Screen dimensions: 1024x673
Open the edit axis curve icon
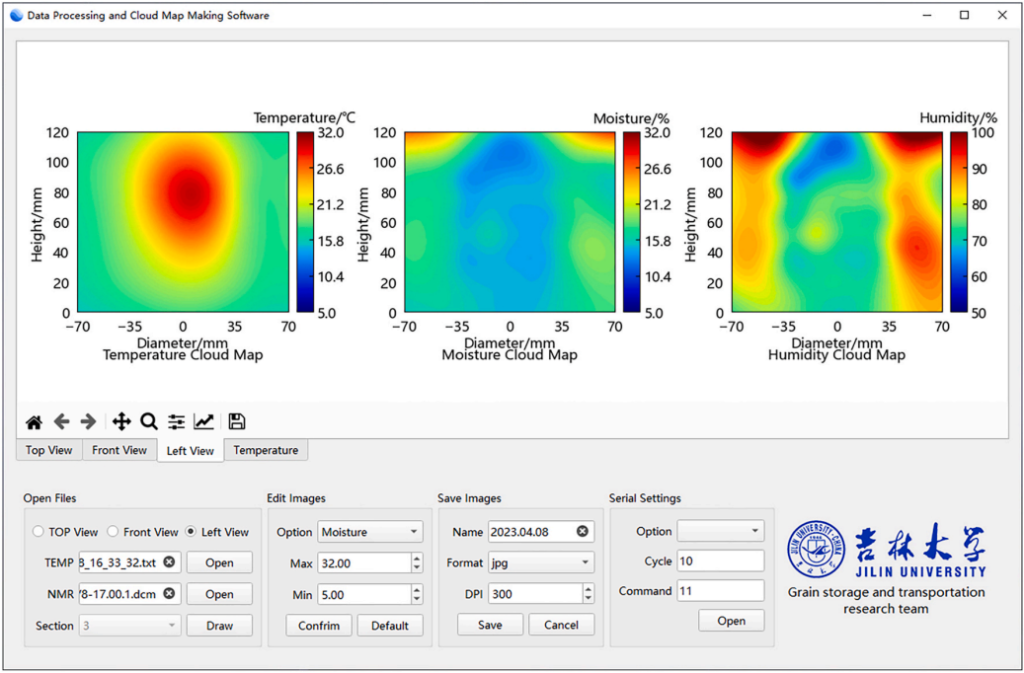point(204,422)
